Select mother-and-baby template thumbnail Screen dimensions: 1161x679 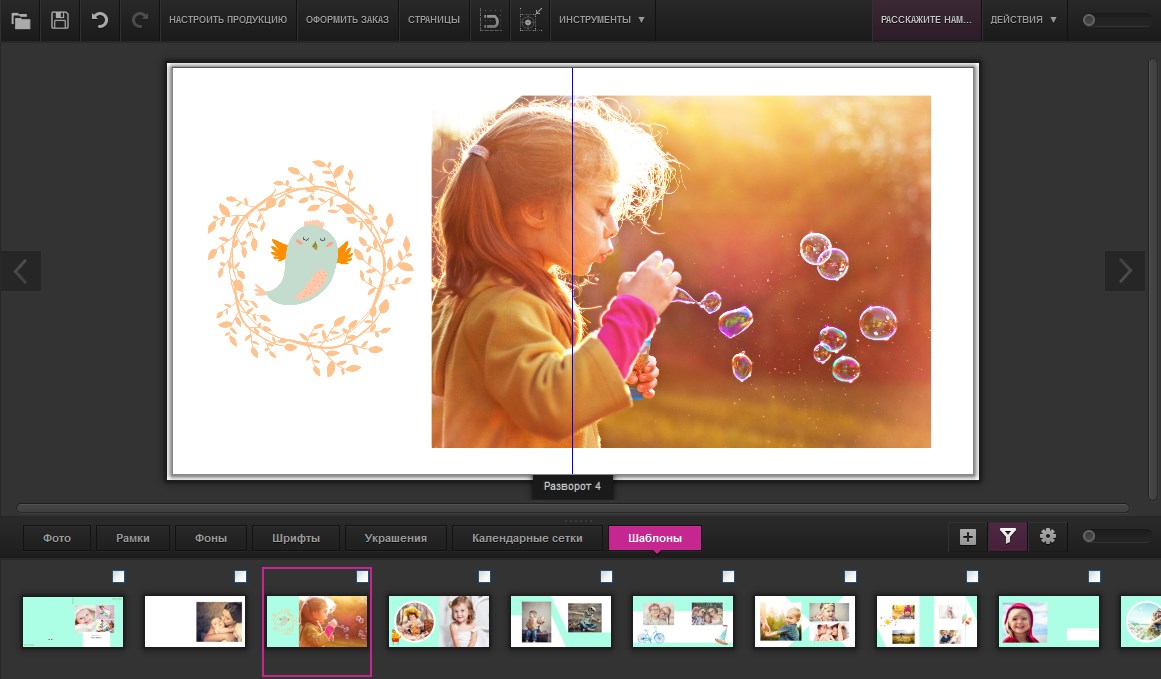[195, 621]
